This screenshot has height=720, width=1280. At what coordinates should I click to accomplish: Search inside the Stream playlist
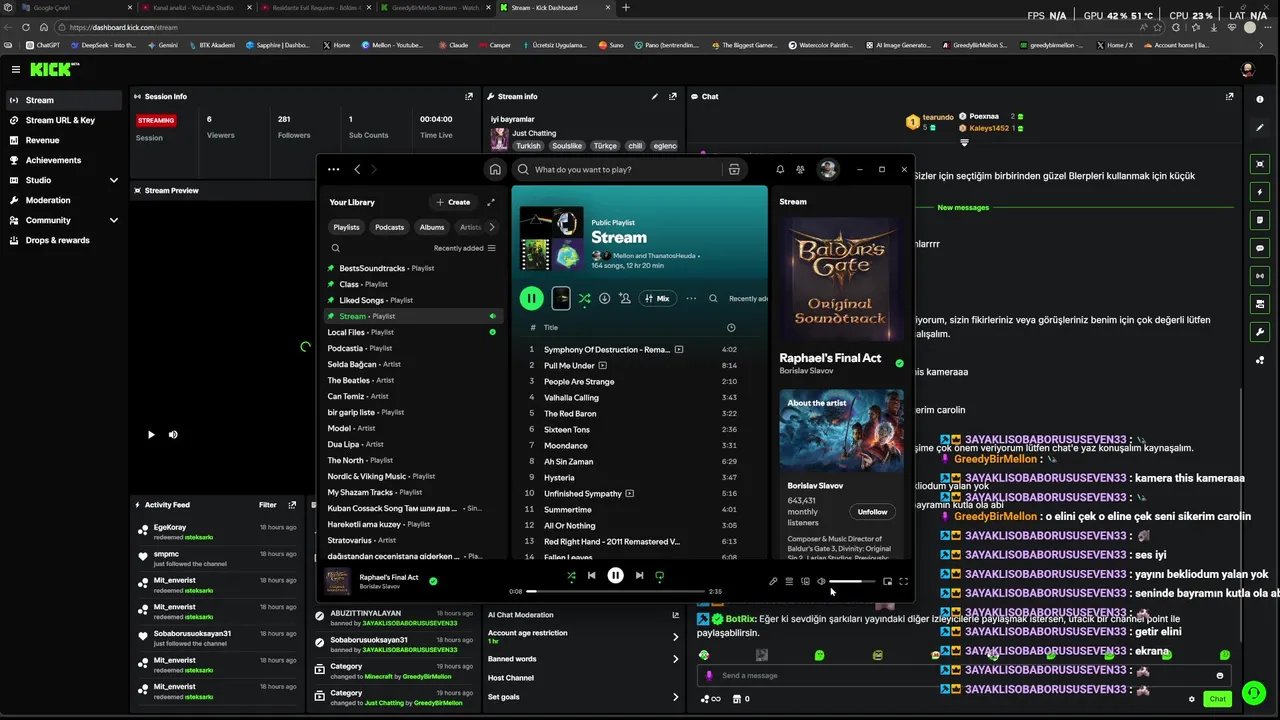713,298
